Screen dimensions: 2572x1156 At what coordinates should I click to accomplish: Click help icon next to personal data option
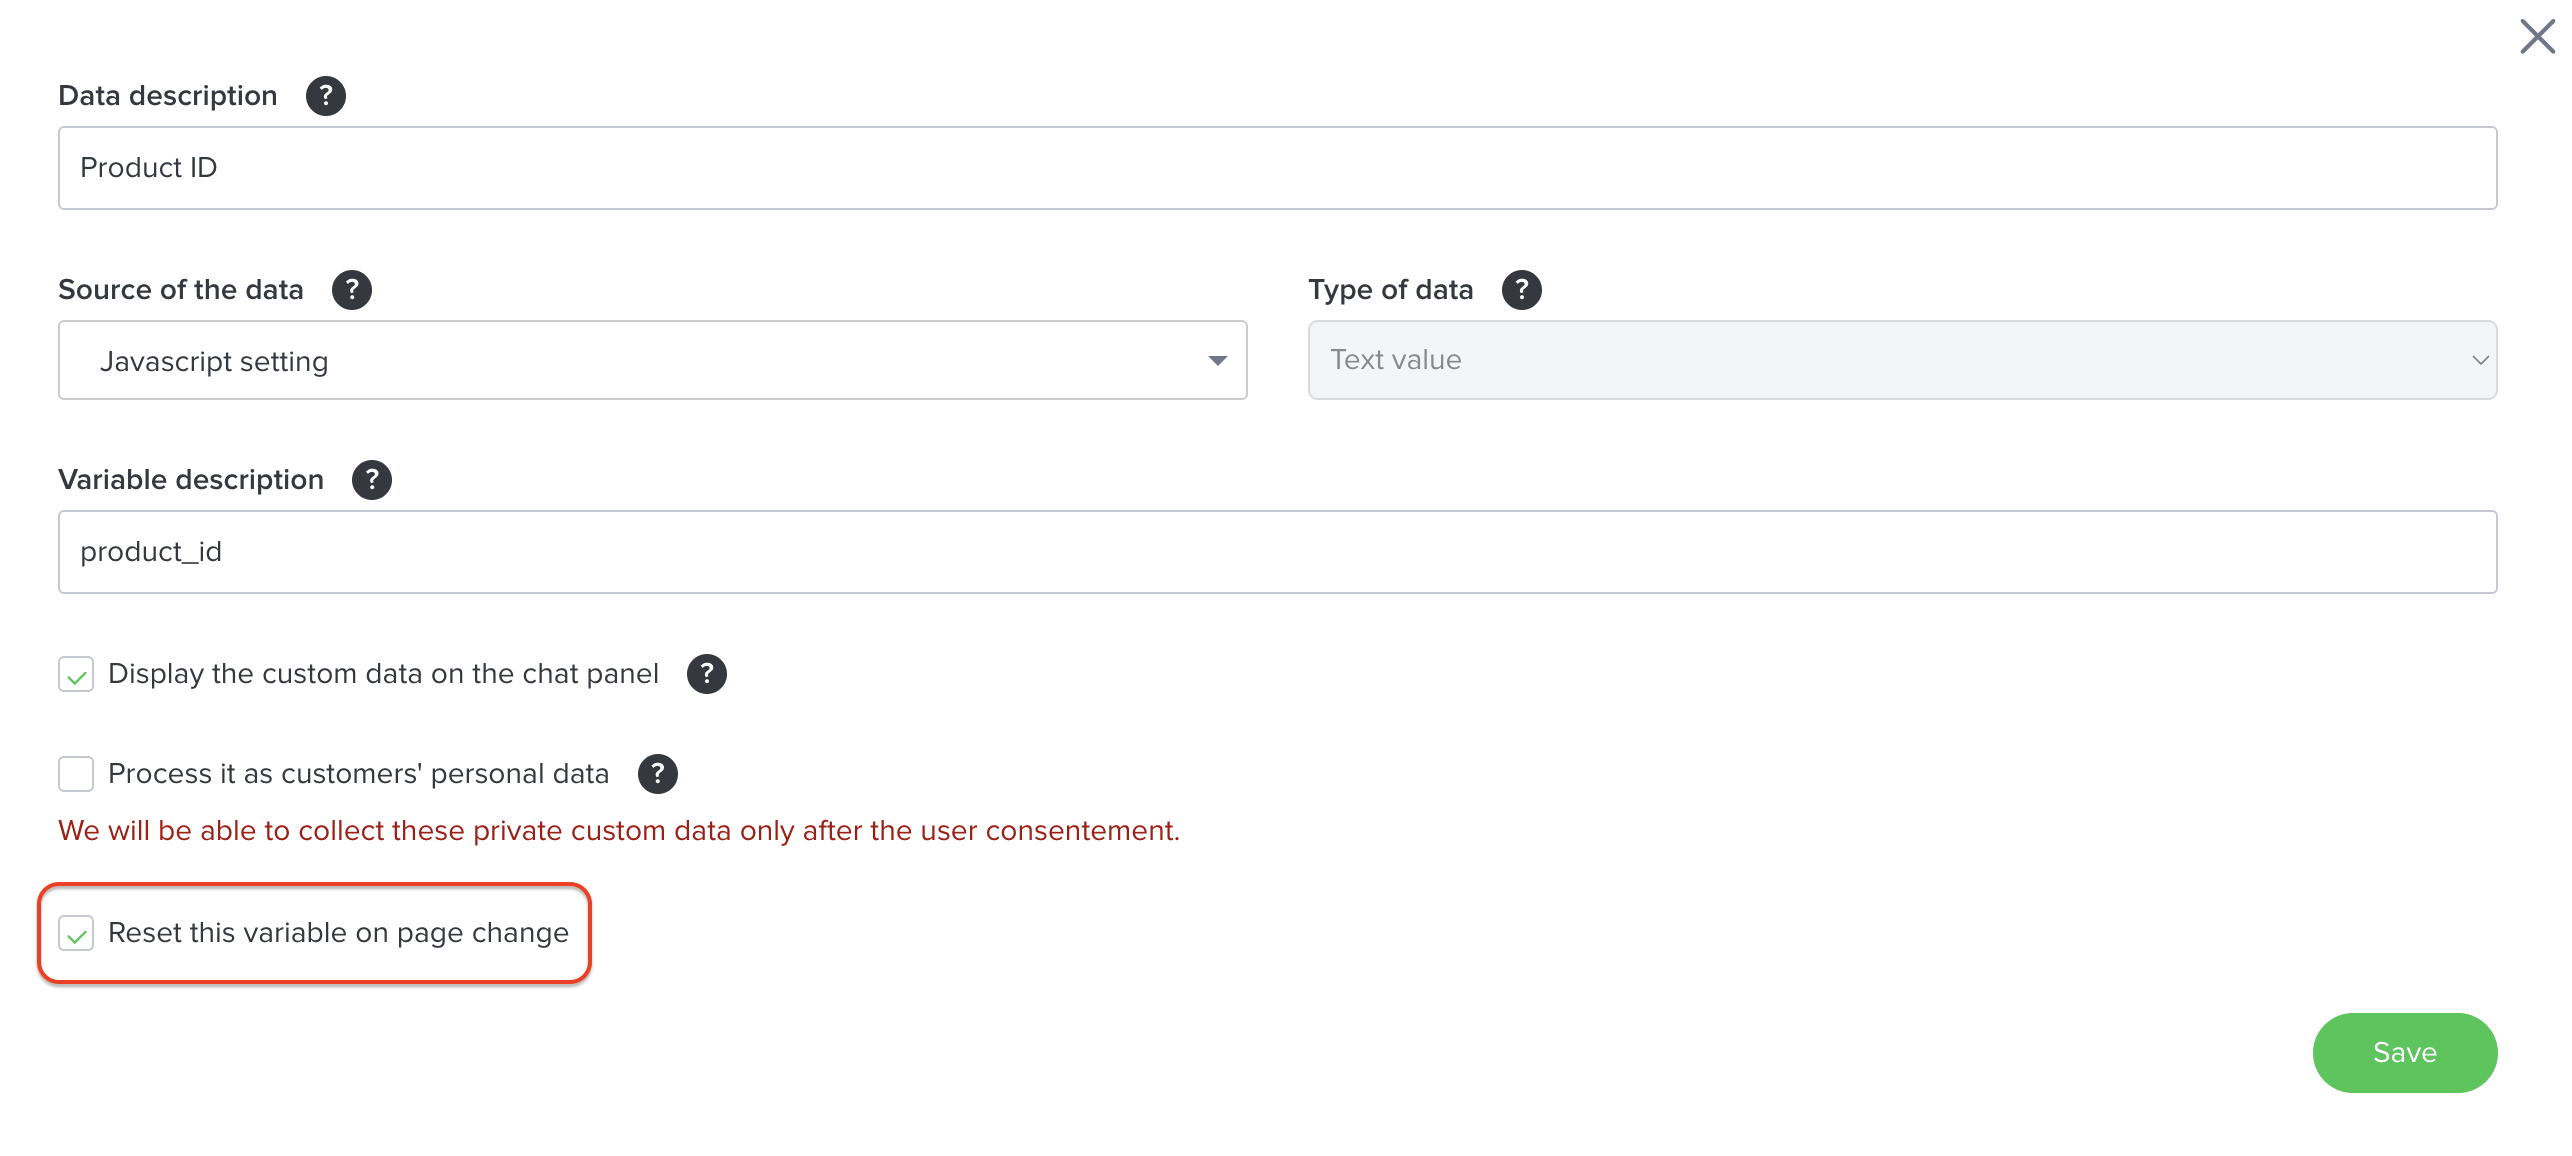[x=657, y=774]
